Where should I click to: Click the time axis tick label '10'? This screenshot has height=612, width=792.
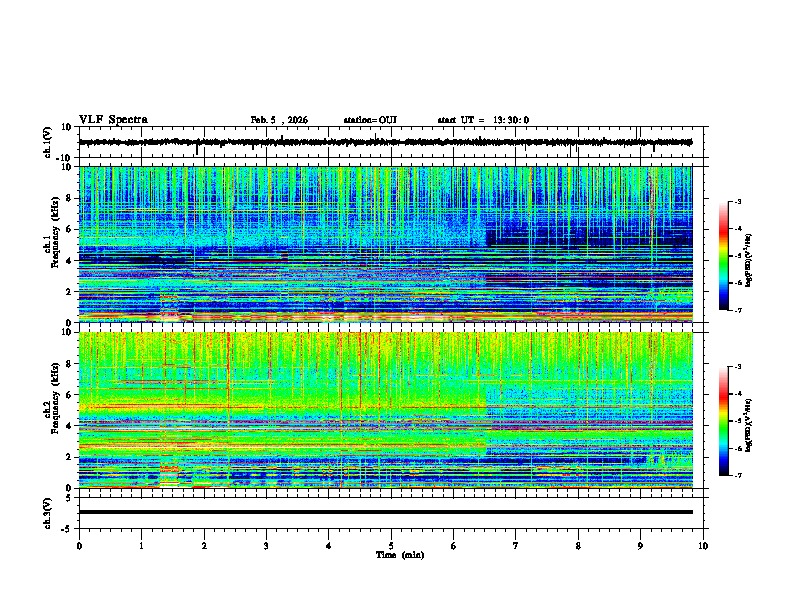click(x=703, y=546)
